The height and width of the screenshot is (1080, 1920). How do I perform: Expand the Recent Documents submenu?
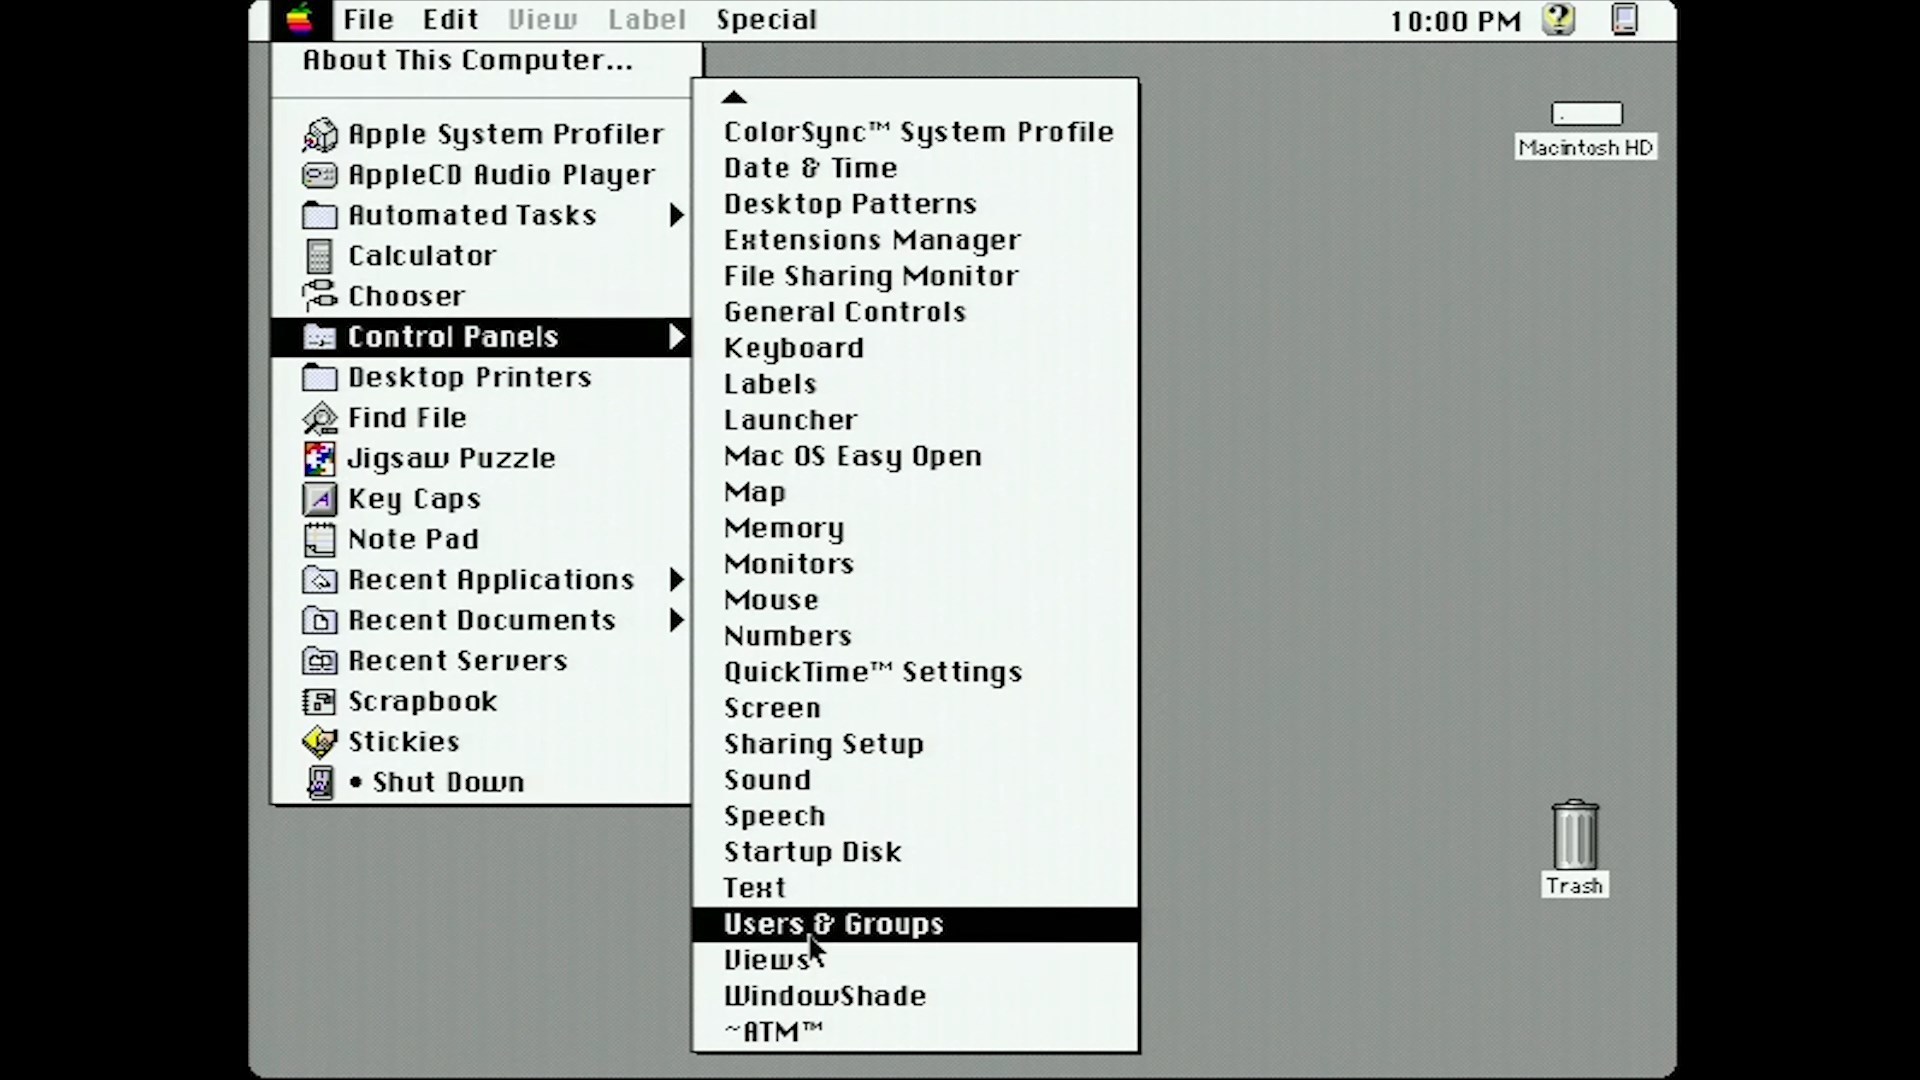tap(481, 618)
